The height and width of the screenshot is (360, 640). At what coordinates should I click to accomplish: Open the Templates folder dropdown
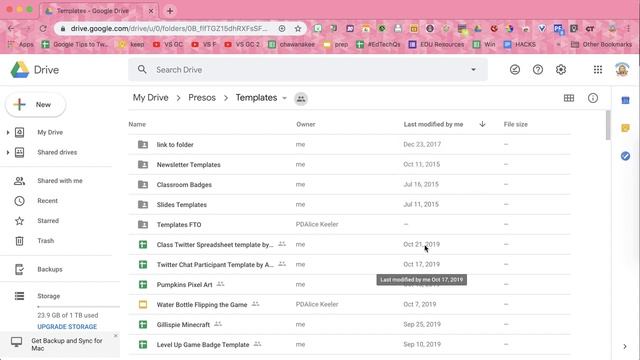(x=284, y=98)
